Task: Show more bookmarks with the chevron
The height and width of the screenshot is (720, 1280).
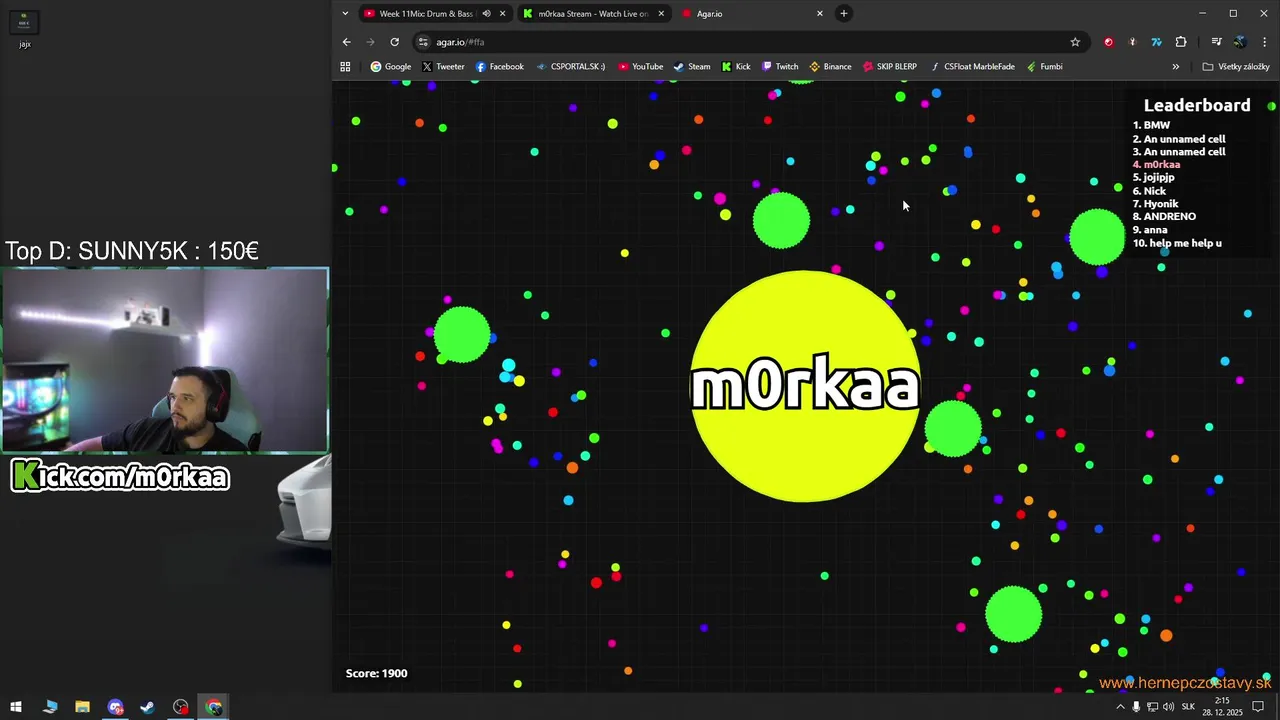Action: coord(1176,67)
